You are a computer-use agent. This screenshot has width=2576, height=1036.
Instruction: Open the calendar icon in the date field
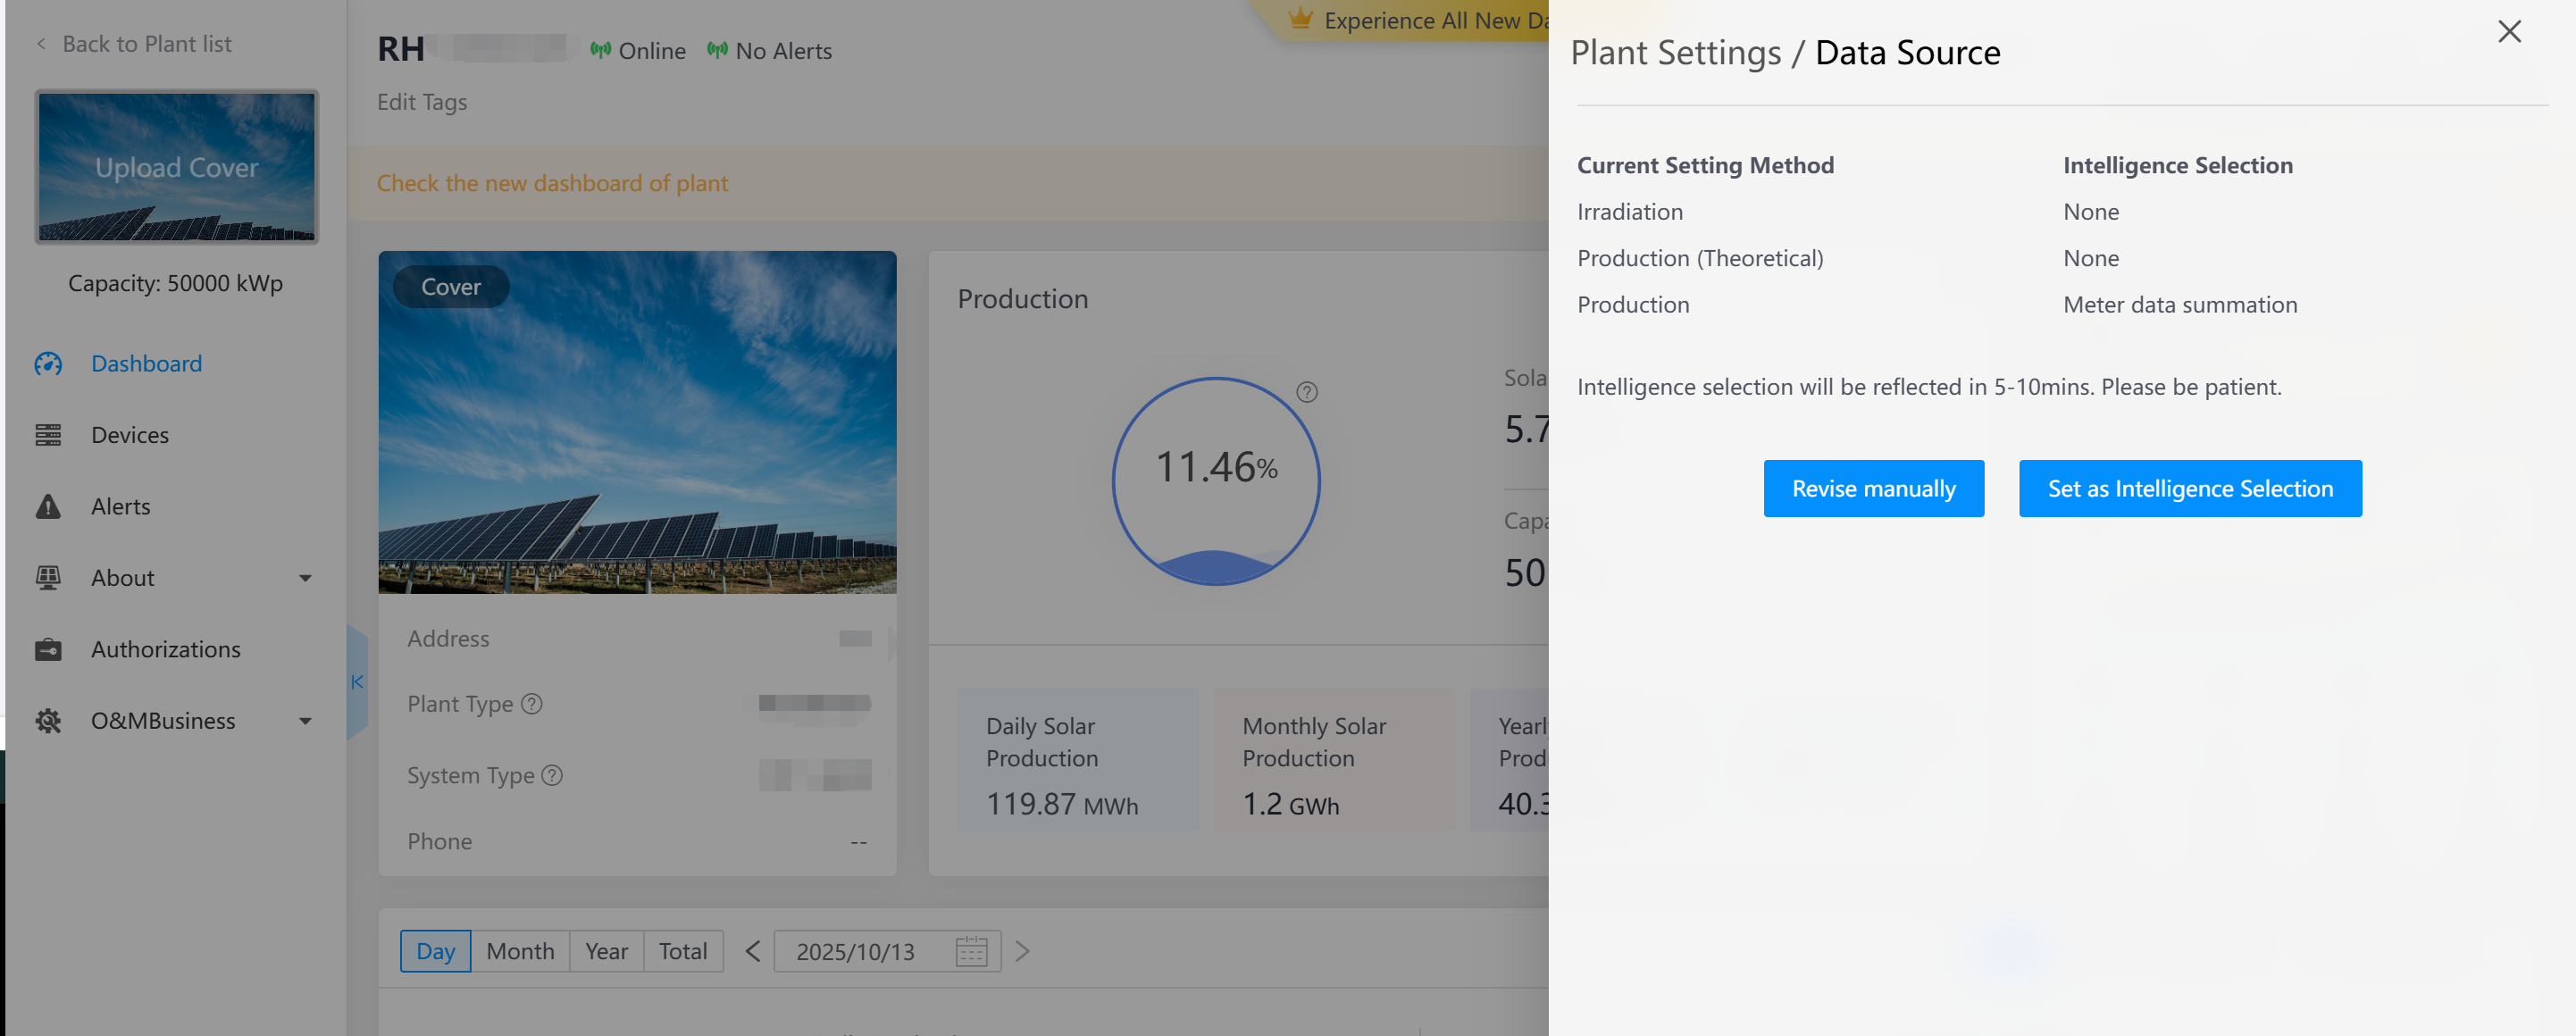pos(970,951)
